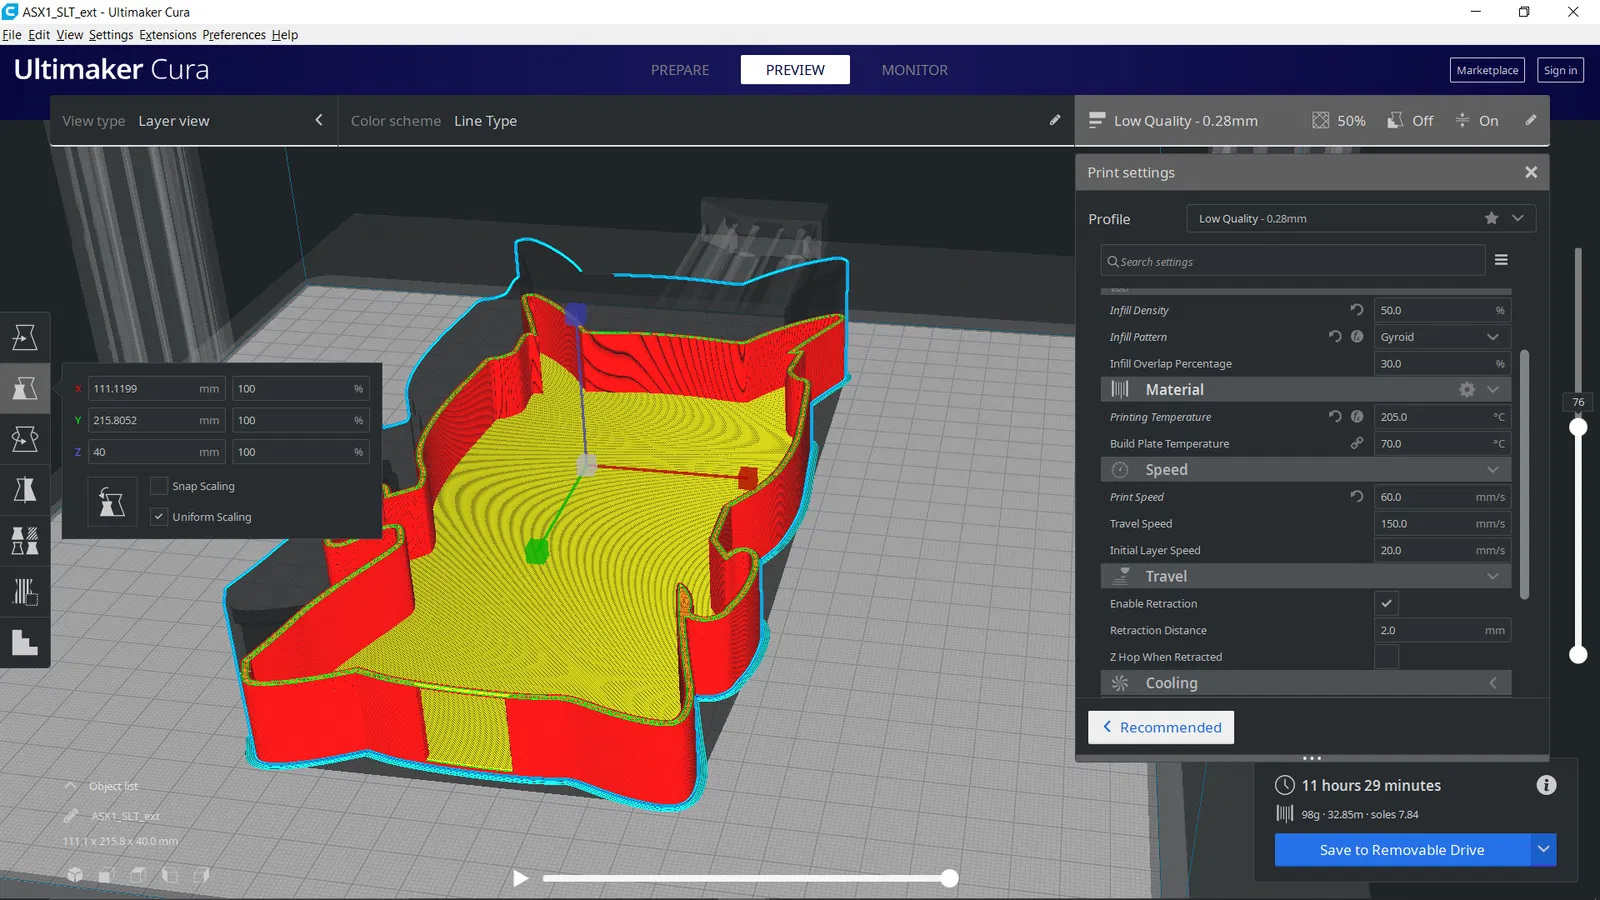Screen dimensions: 1600x900
Task: Click the fx formula icon for Printing Temperature
Action: [x=1357, y=417]
